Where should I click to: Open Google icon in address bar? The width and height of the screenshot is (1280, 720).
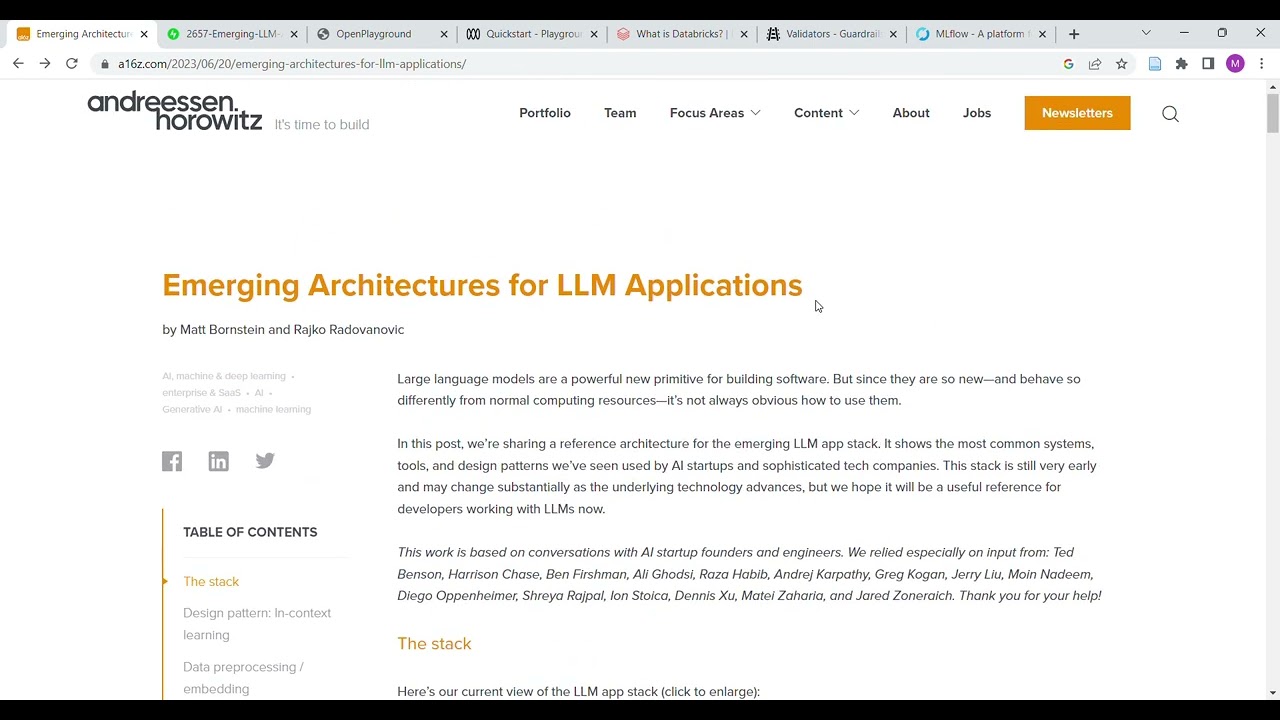tap(1068, 64)
